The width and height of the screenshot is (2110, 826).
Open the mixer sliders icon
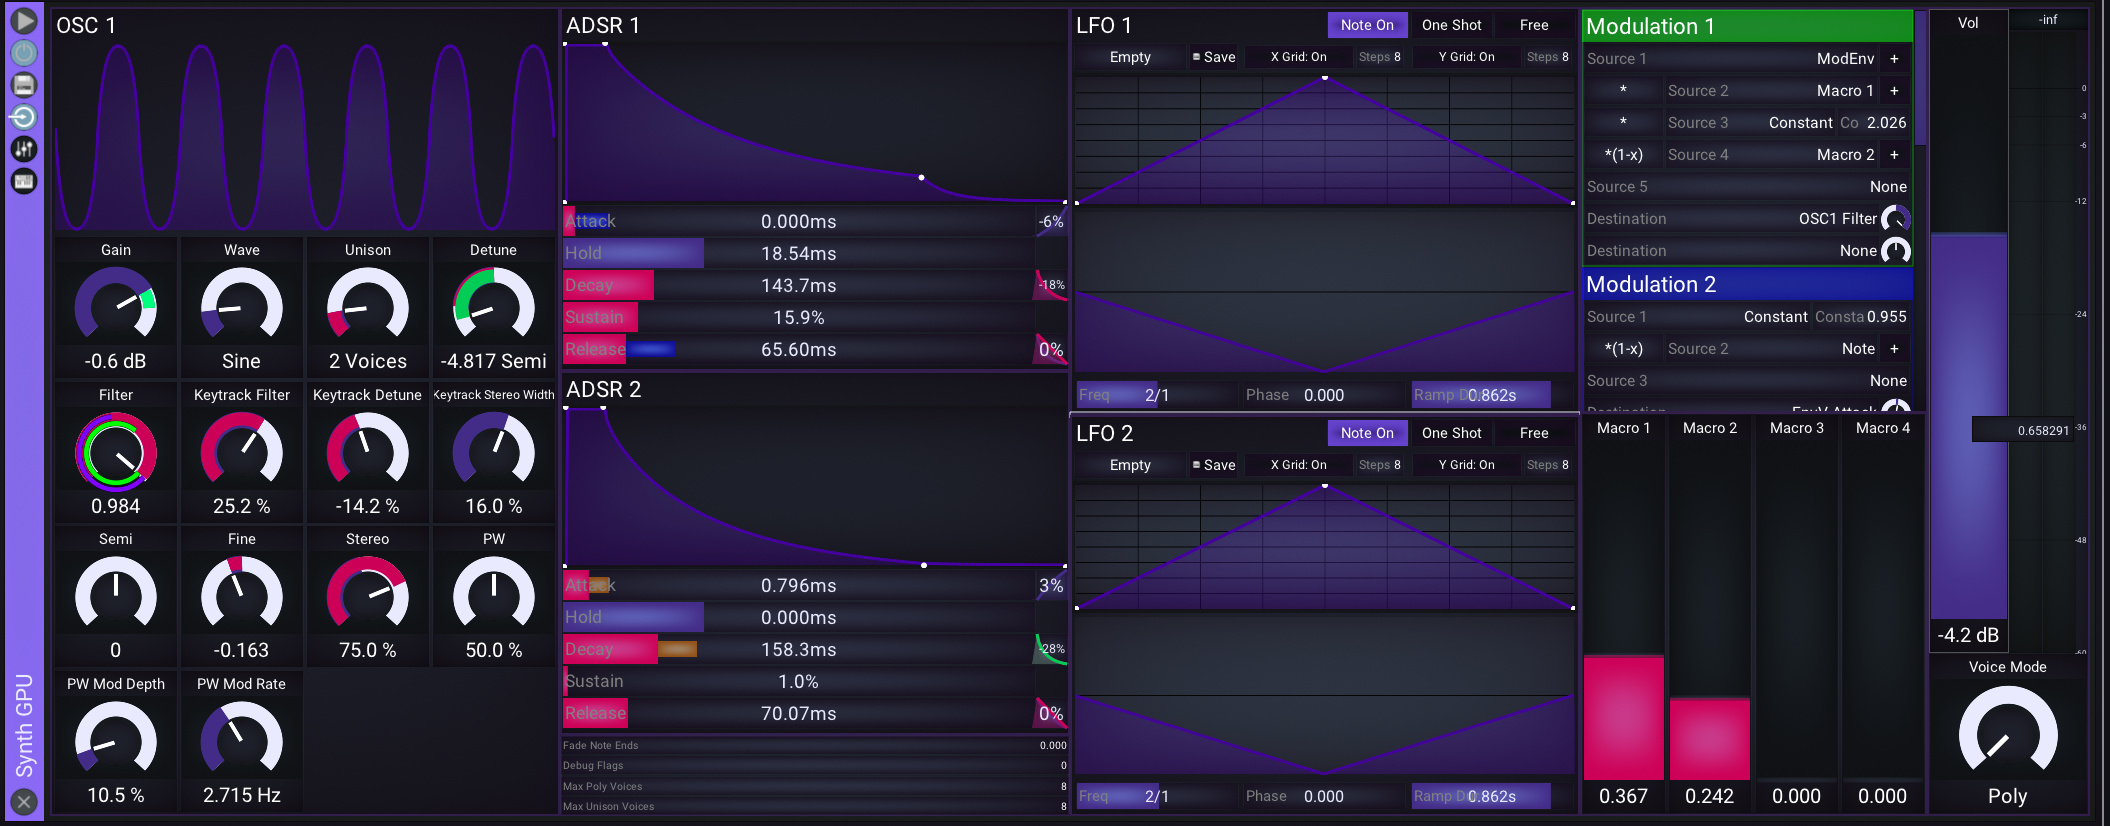(x=24, y=149)
